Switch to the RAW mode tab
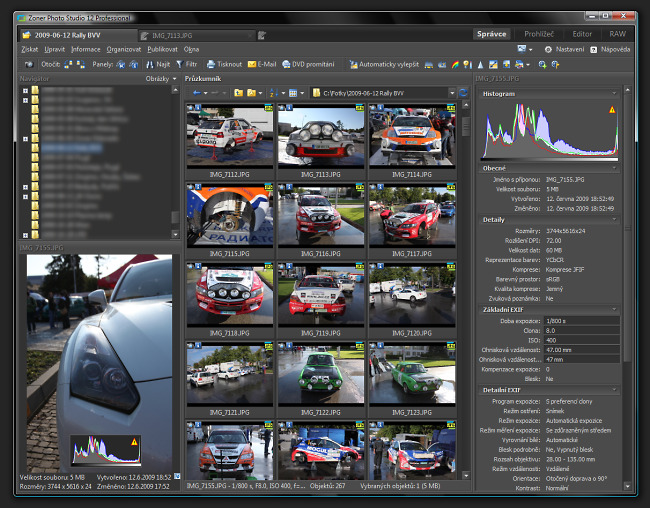The height and width of the screenshot is (508, 650). pyautogui.click(x=617, y=34)
